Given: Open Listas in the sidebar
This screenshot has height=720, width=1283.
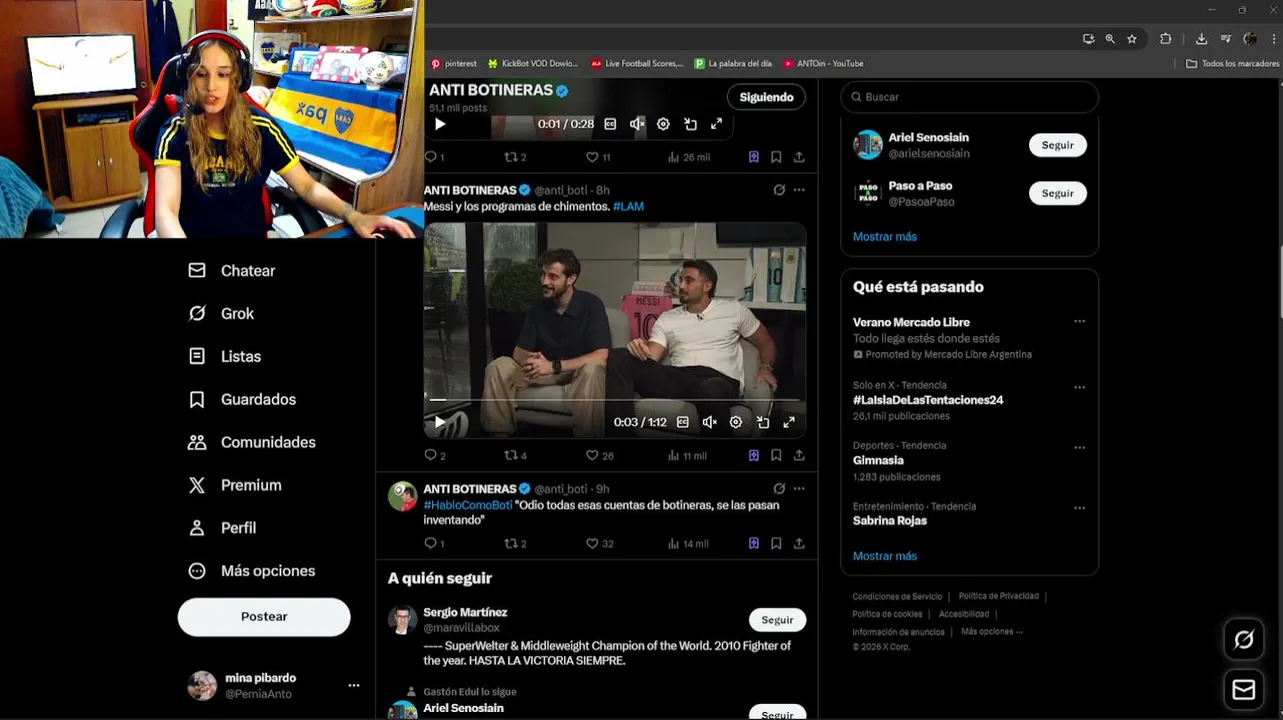Looking at the screenshot, I should (225, 357).
